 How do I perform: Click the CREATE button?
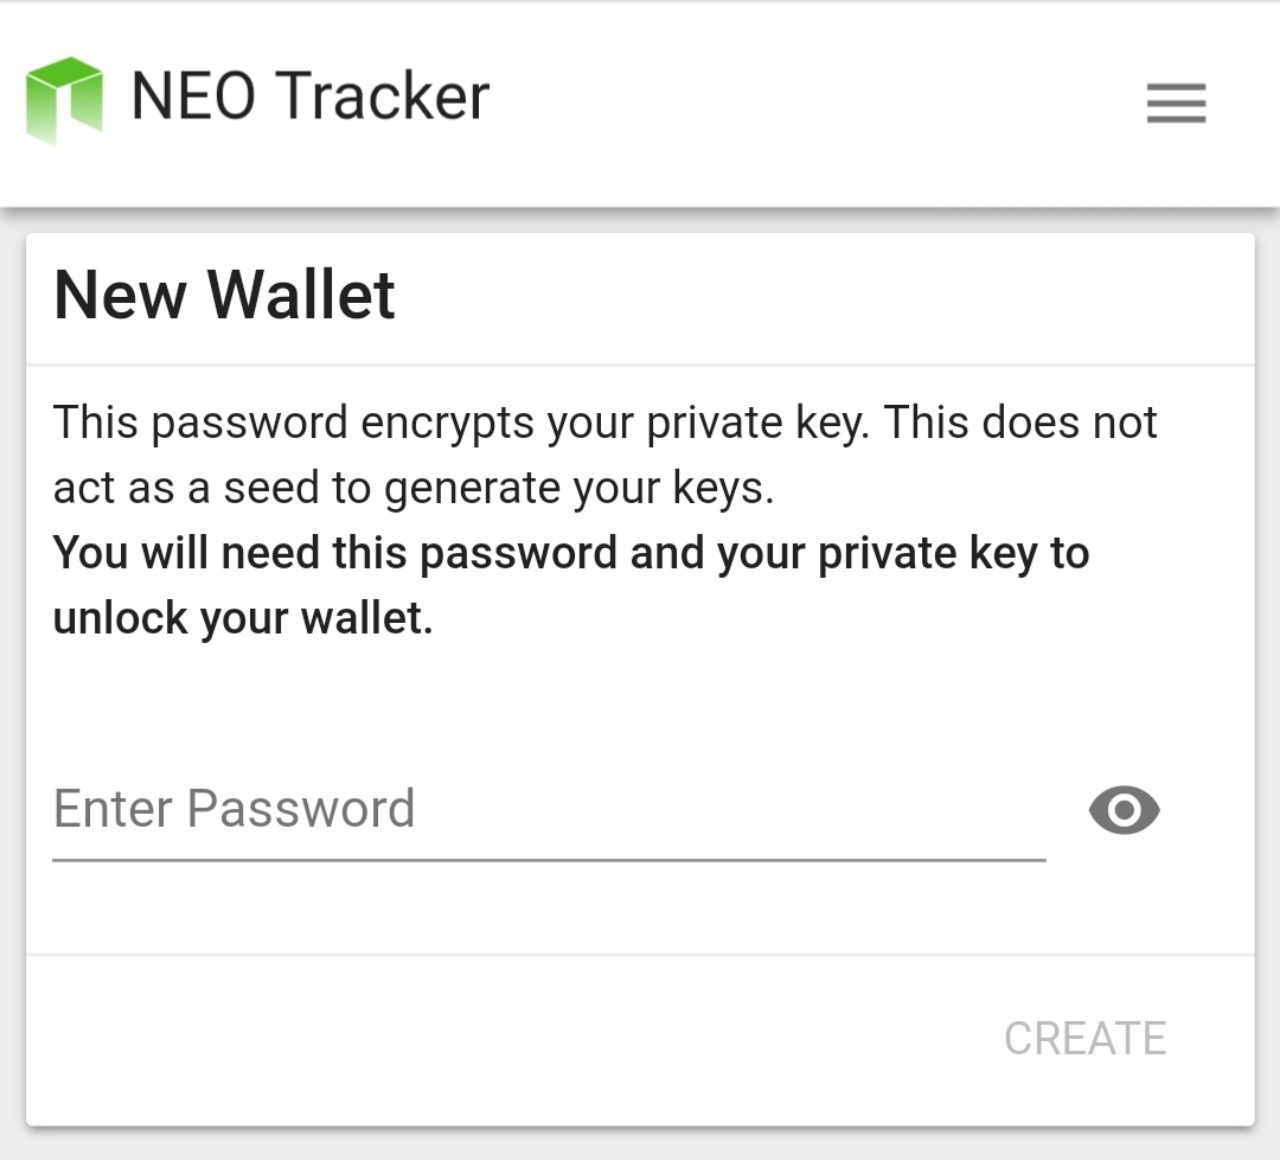pos(1085,1039)
